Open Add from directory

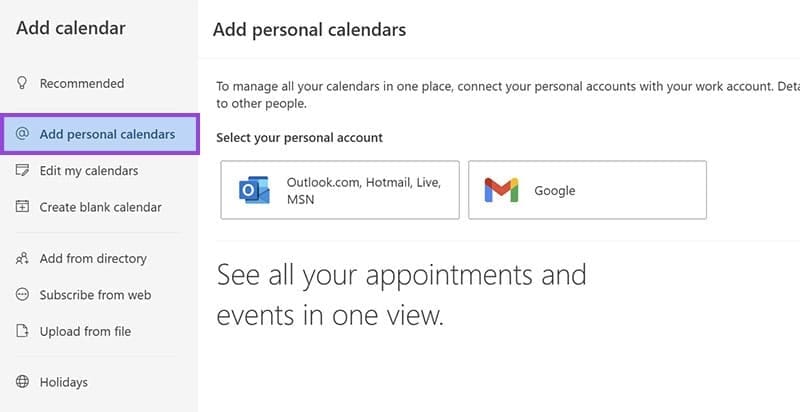(93, 259)
